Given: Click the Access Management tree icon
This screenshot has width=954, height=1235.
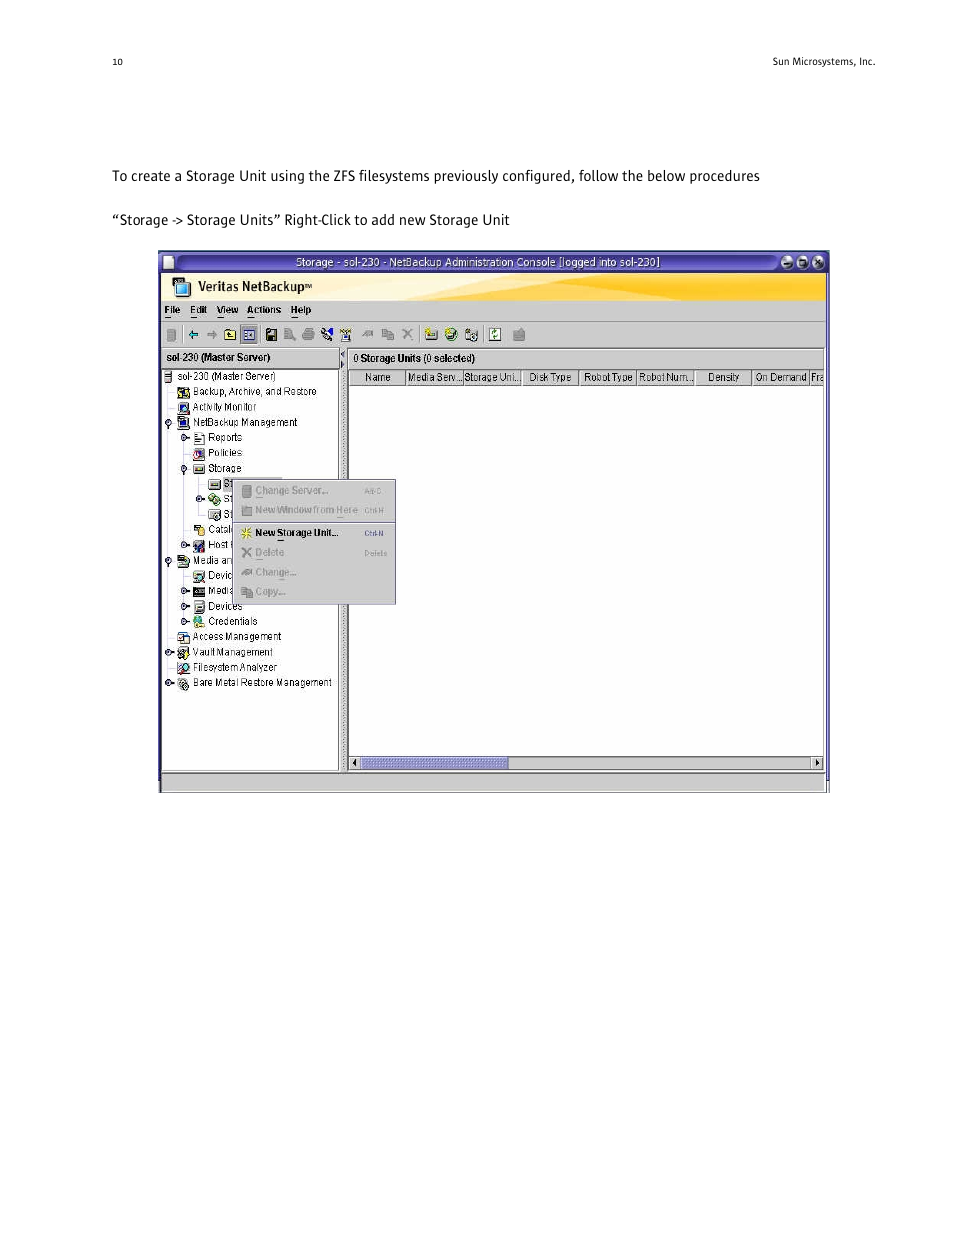Looking at the screenshot, I should click(183, 637).
